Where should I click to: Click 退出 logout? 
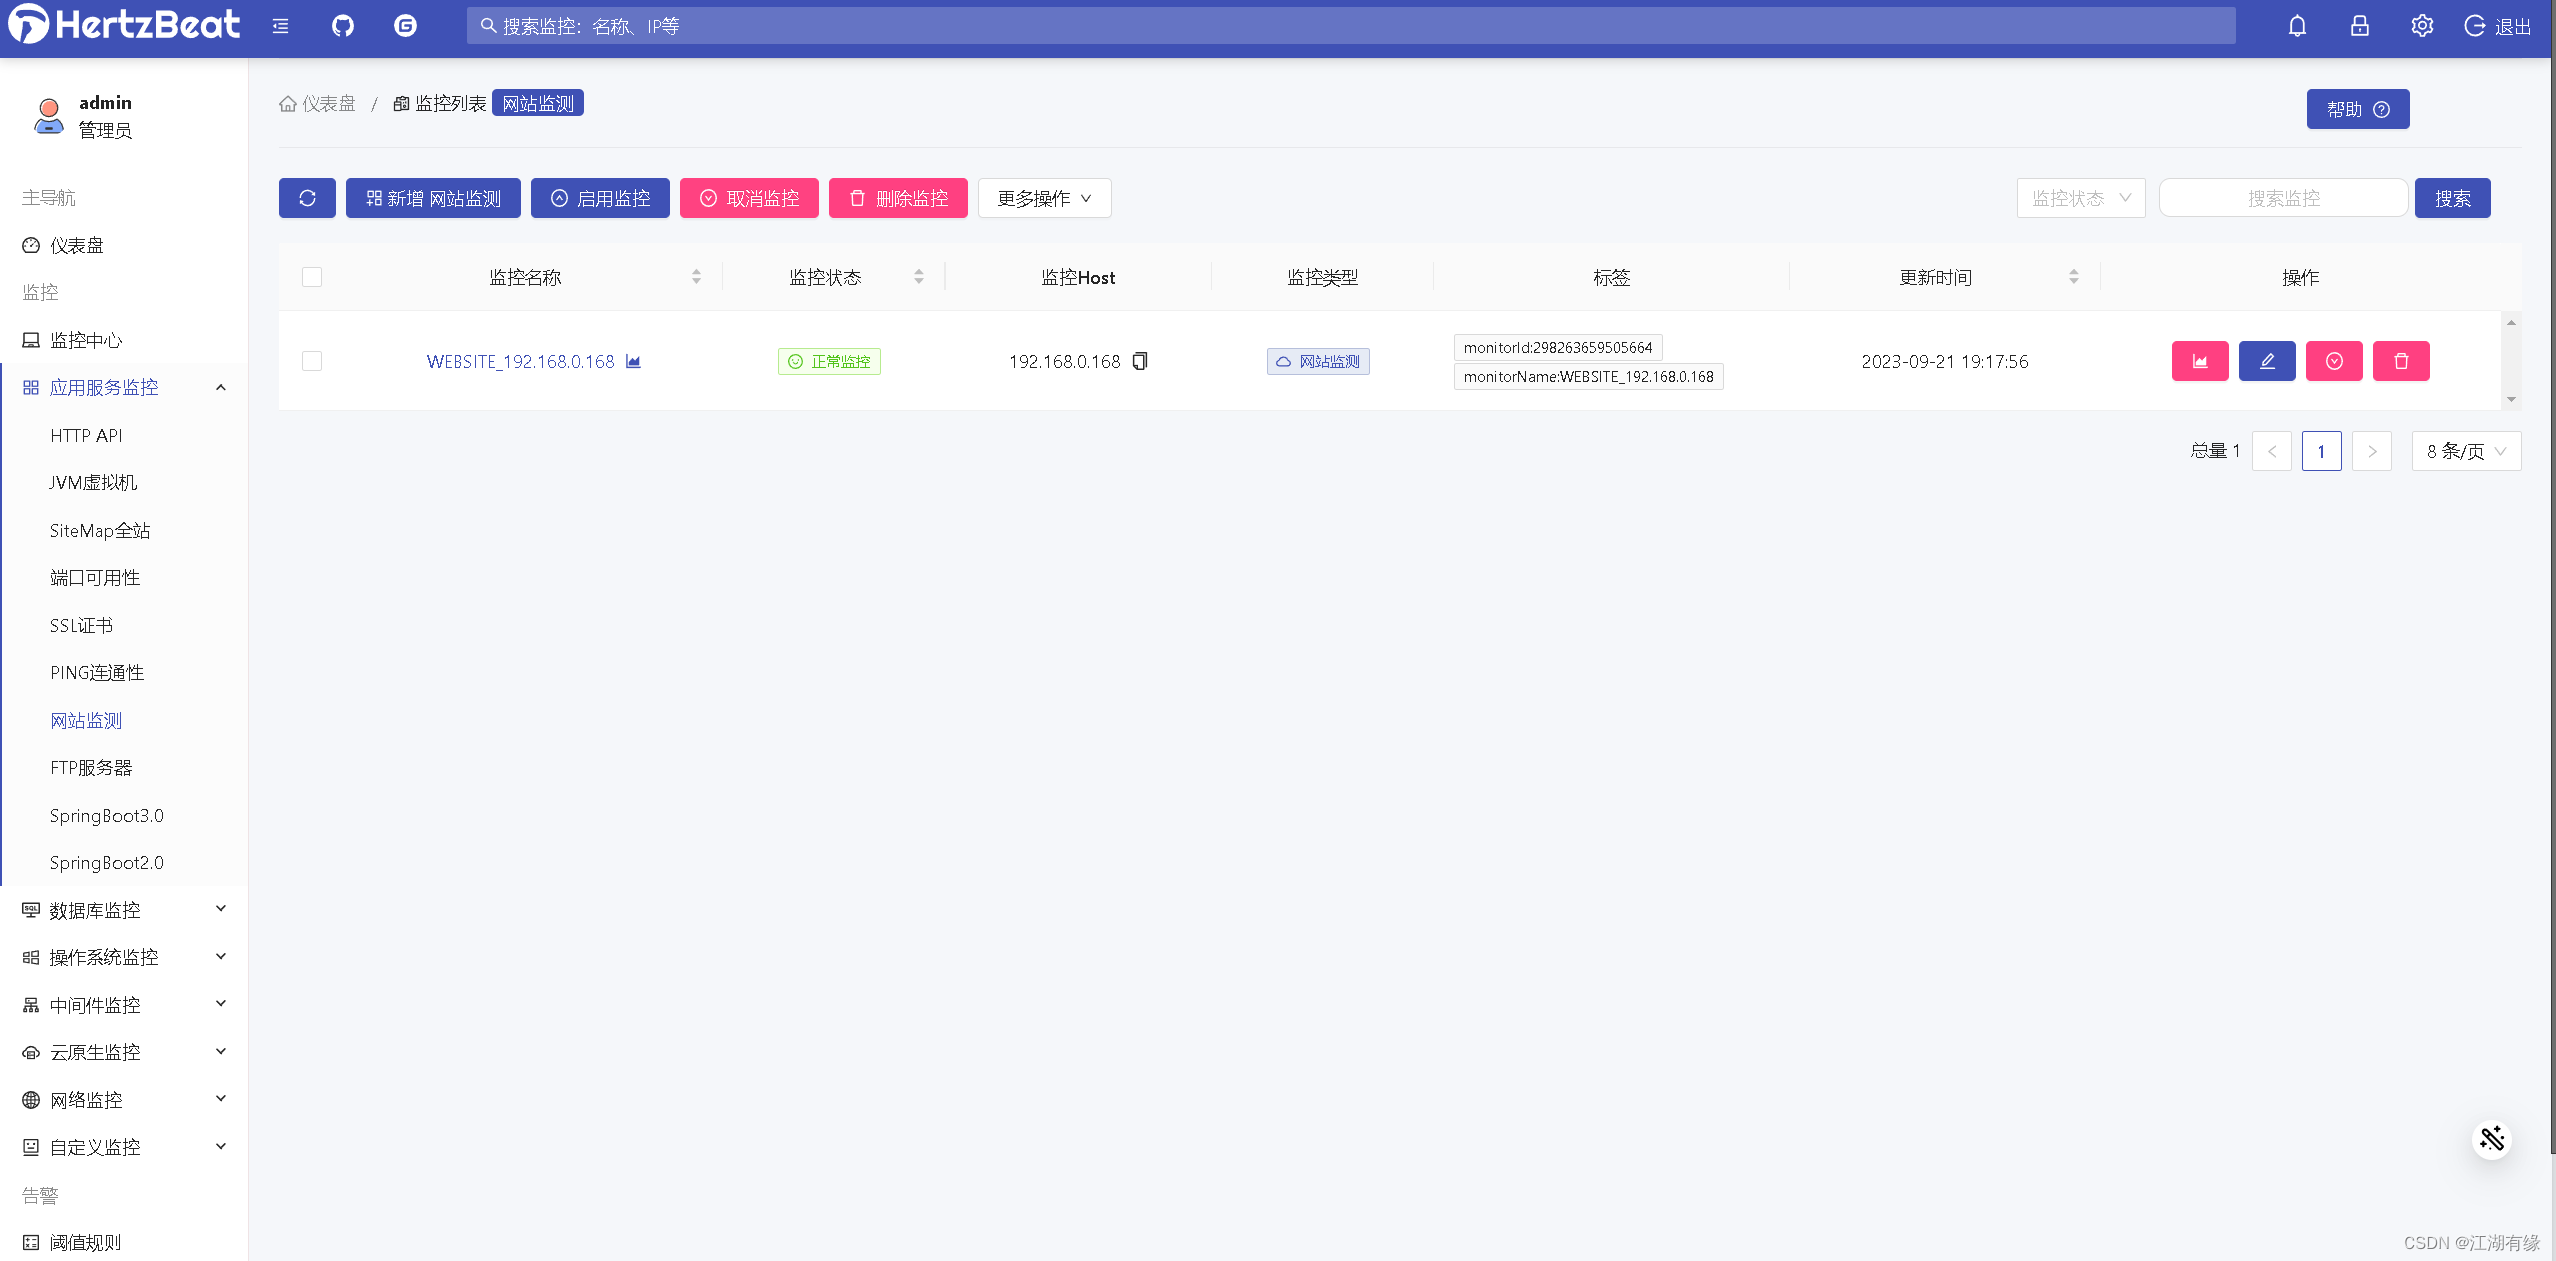pyautogui.click(x=2498, y=26)
